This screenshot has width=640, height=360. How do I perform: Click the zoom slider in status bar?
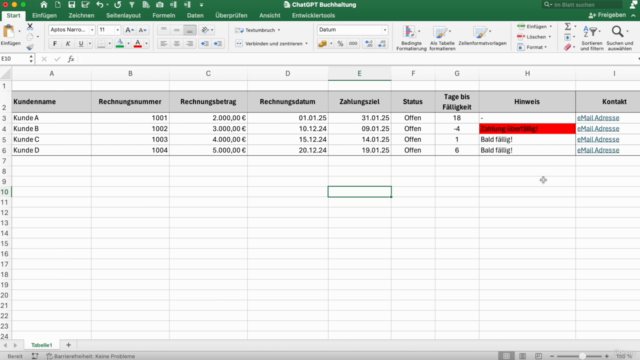click(582, 356)
